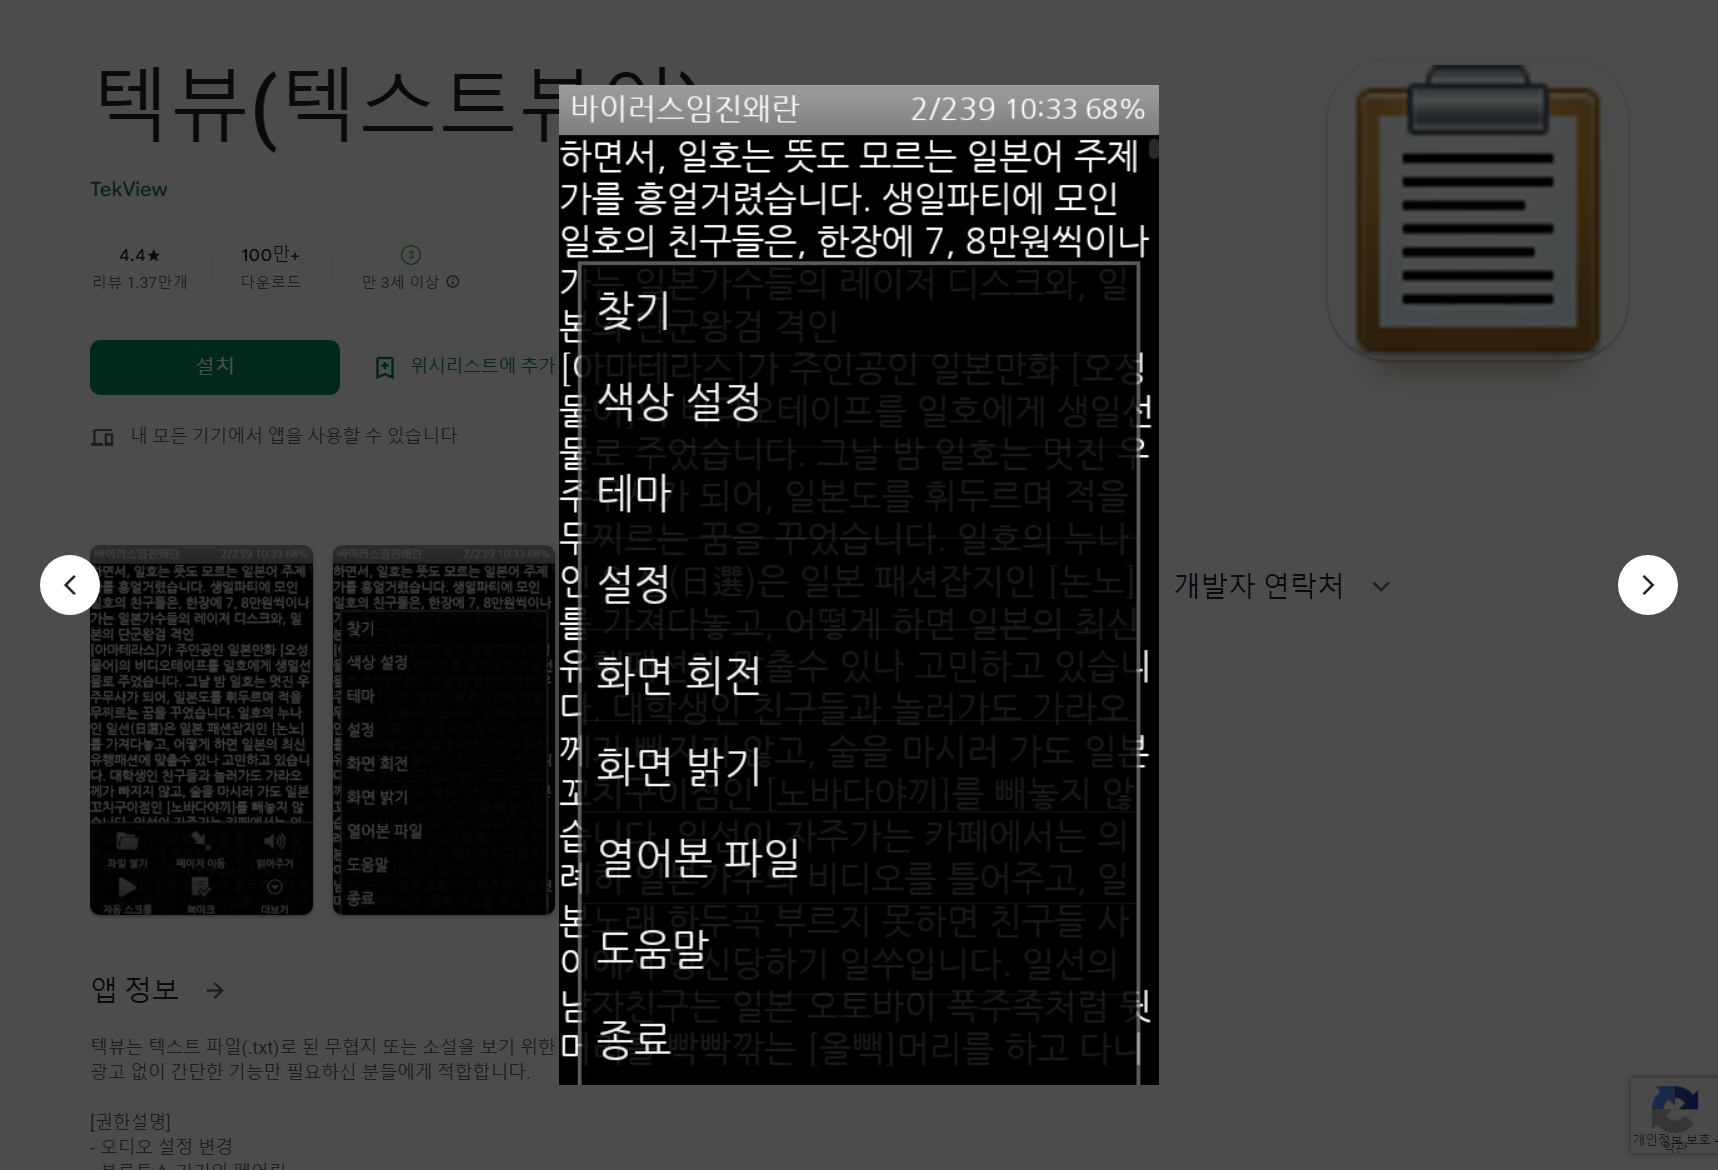The width and height of the screenshot is (1718, 1170).
Task: Click 북마크 icon in first thumbnail
Action: (x=200, y=886)
